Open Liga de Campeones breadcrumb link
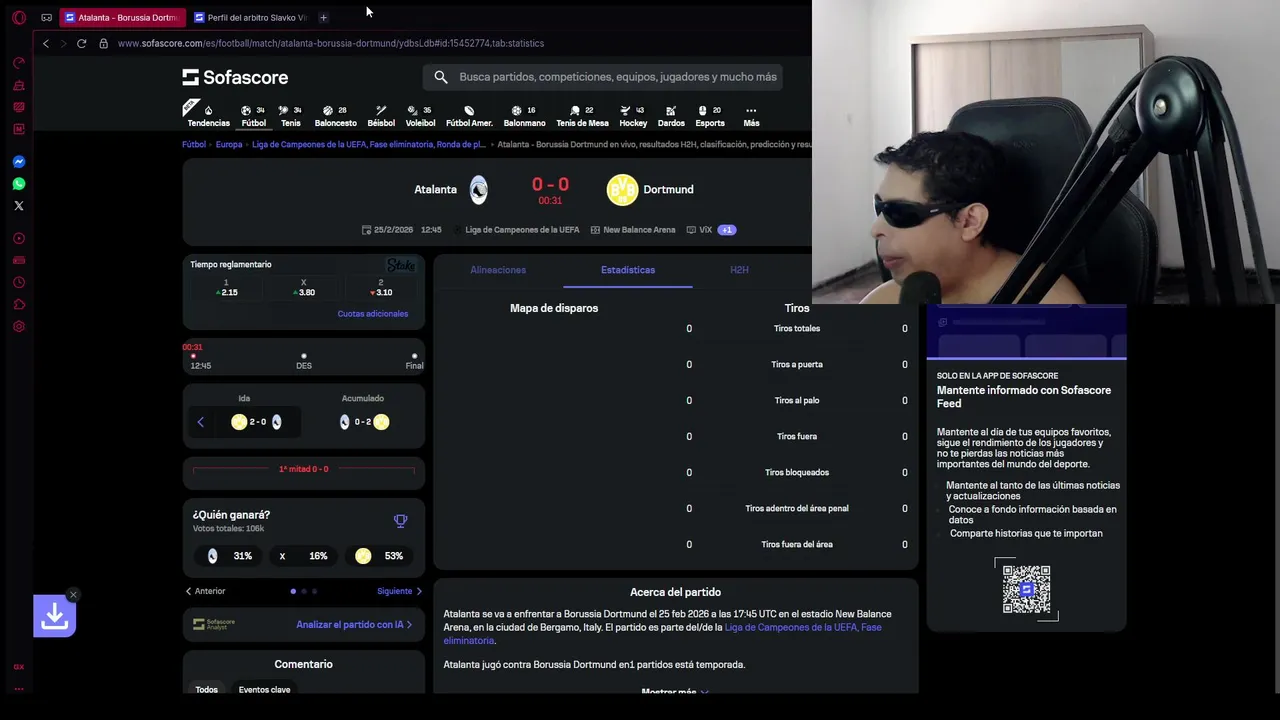Viewport: 1280px width, 720px height. click(369, 144)
